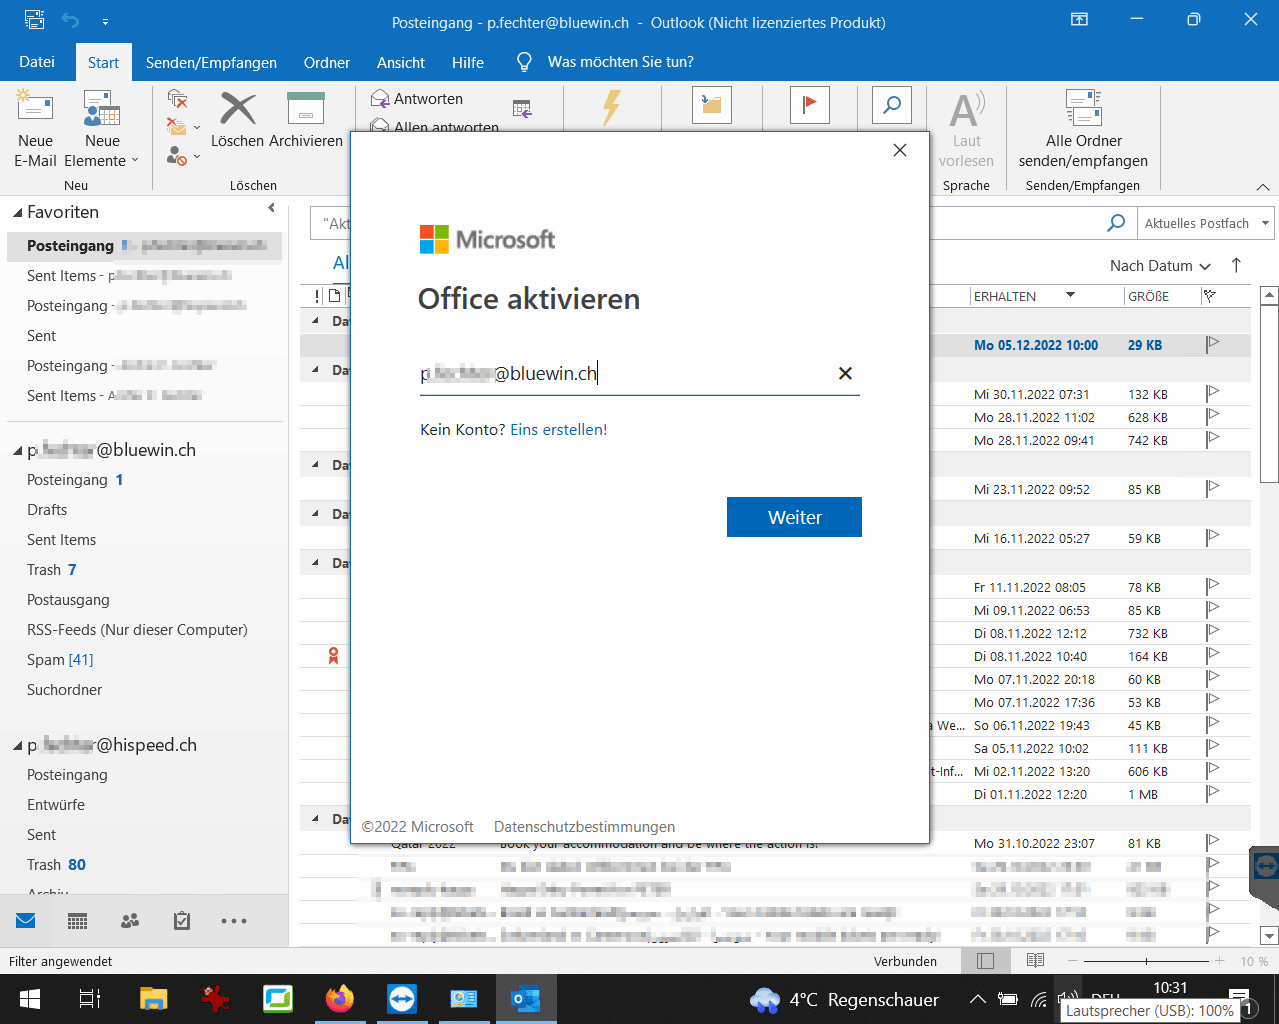Screen dimensions: 1279x1024
Task: Open the Datei menu
Action: pos(37,62)
